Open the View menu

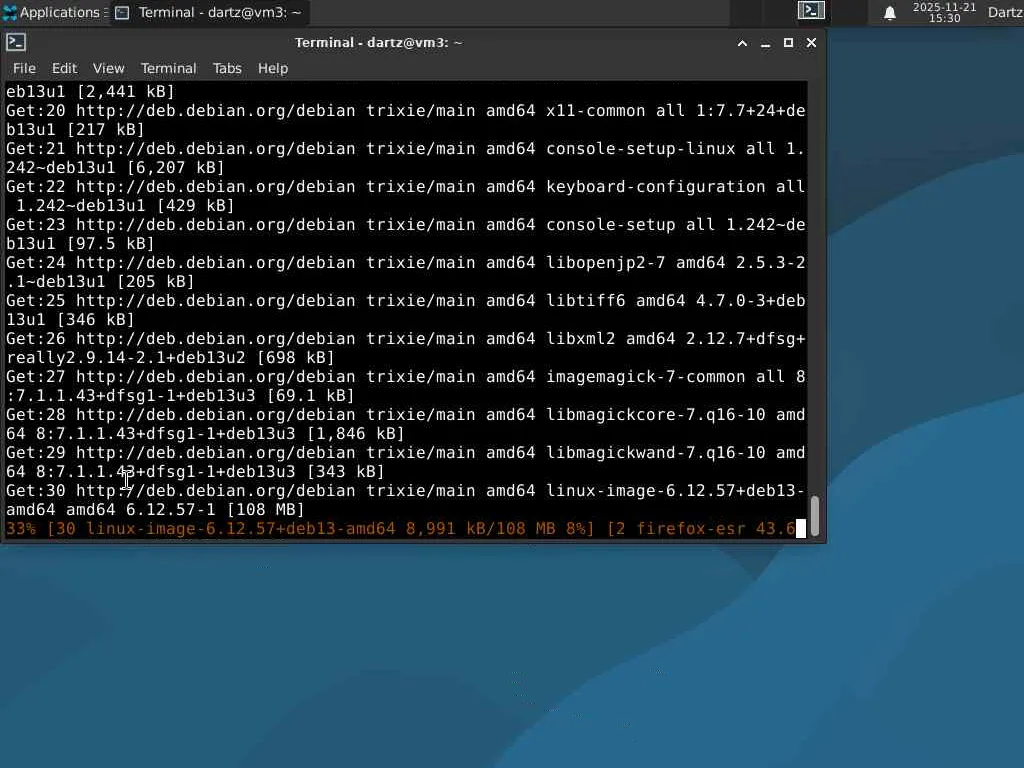coord(108,68)
